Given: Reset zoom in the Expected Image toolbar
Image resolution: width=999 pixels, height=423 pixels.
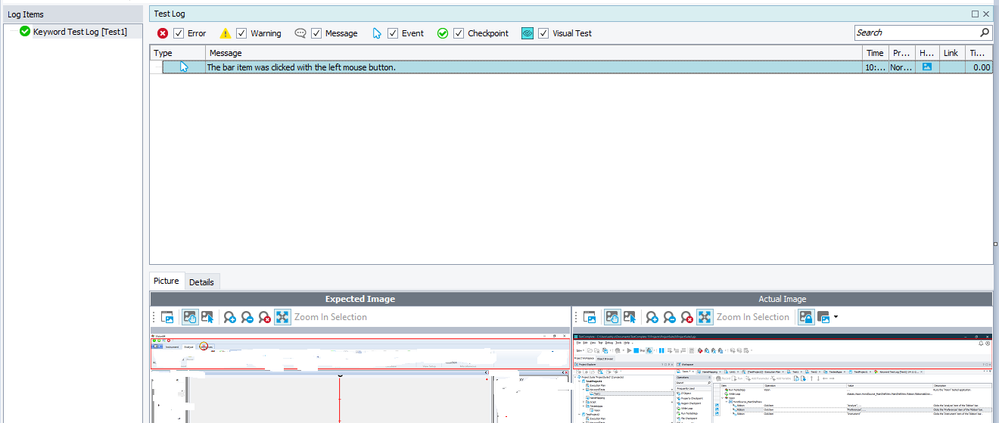Looking at the screenshot, I should (x=264, y=317).
